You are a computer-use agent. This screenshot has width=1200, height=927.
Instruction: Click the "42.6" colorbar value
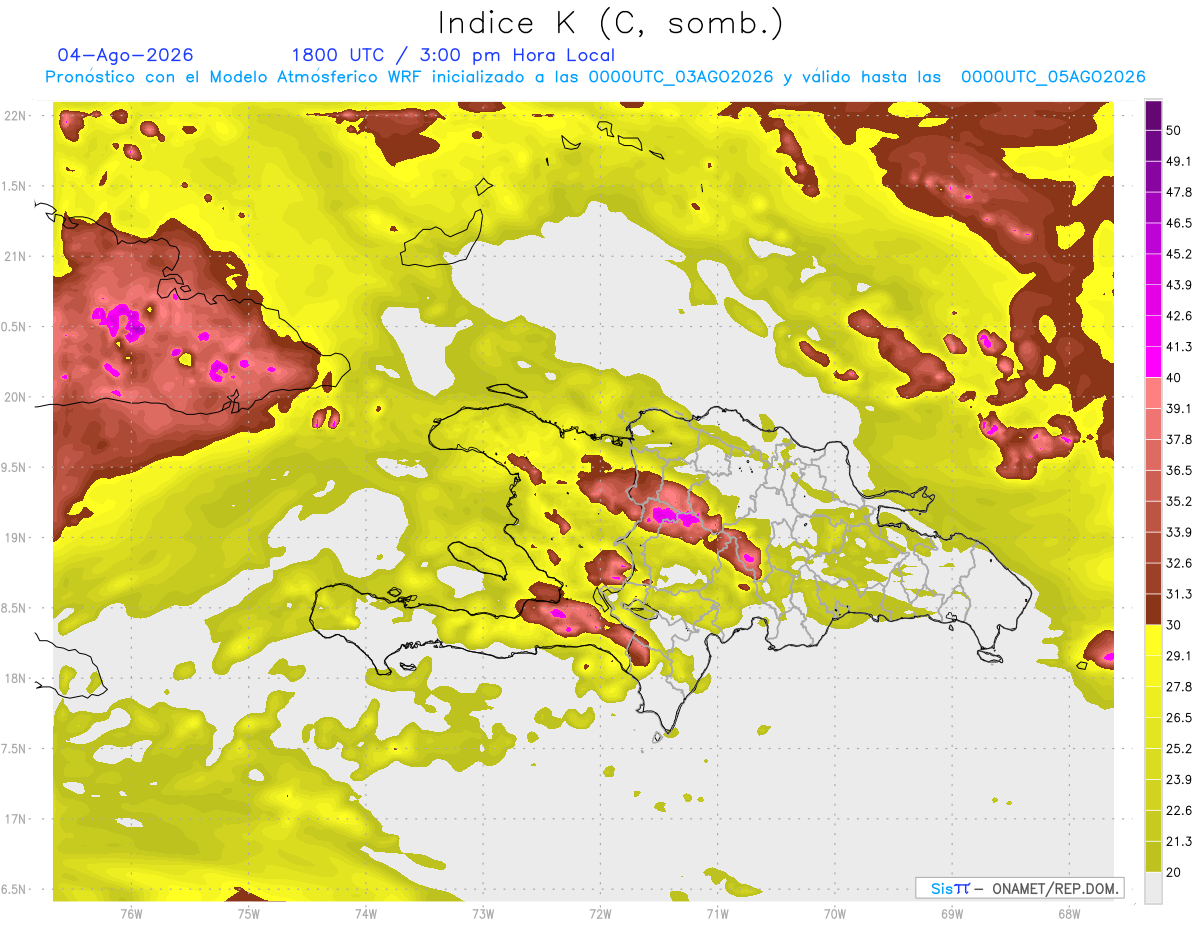point(1179,316)
